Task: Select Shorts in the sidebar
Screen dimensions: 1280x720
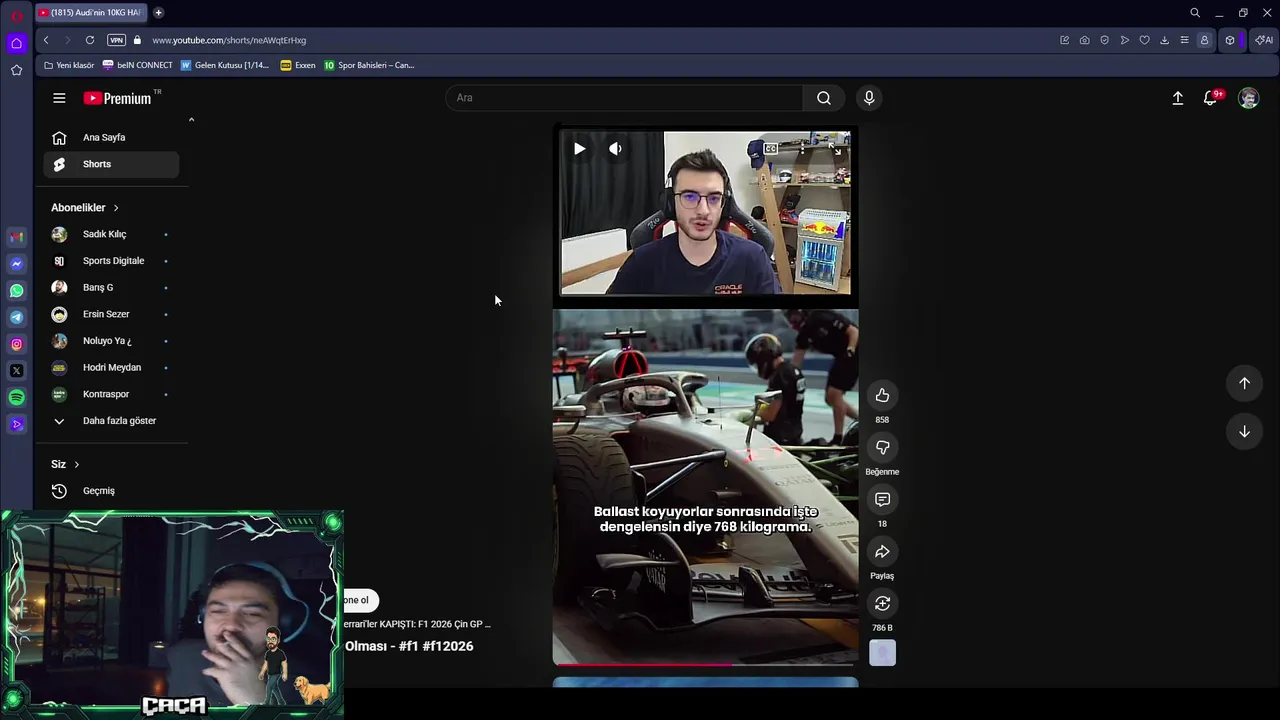Action: [x=111, y=164]
